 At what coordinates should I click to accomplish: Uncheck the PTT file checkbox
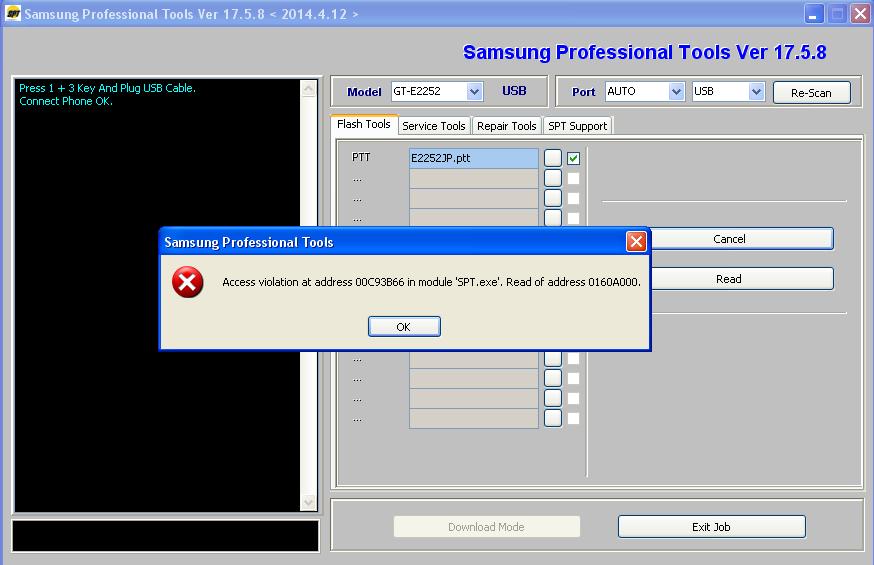tap(574, 158)
